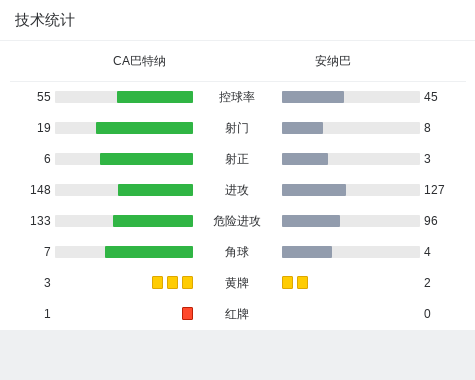Click the 黄牌 stat label
This screenshot has height=380, width=475.
(237, 283)
